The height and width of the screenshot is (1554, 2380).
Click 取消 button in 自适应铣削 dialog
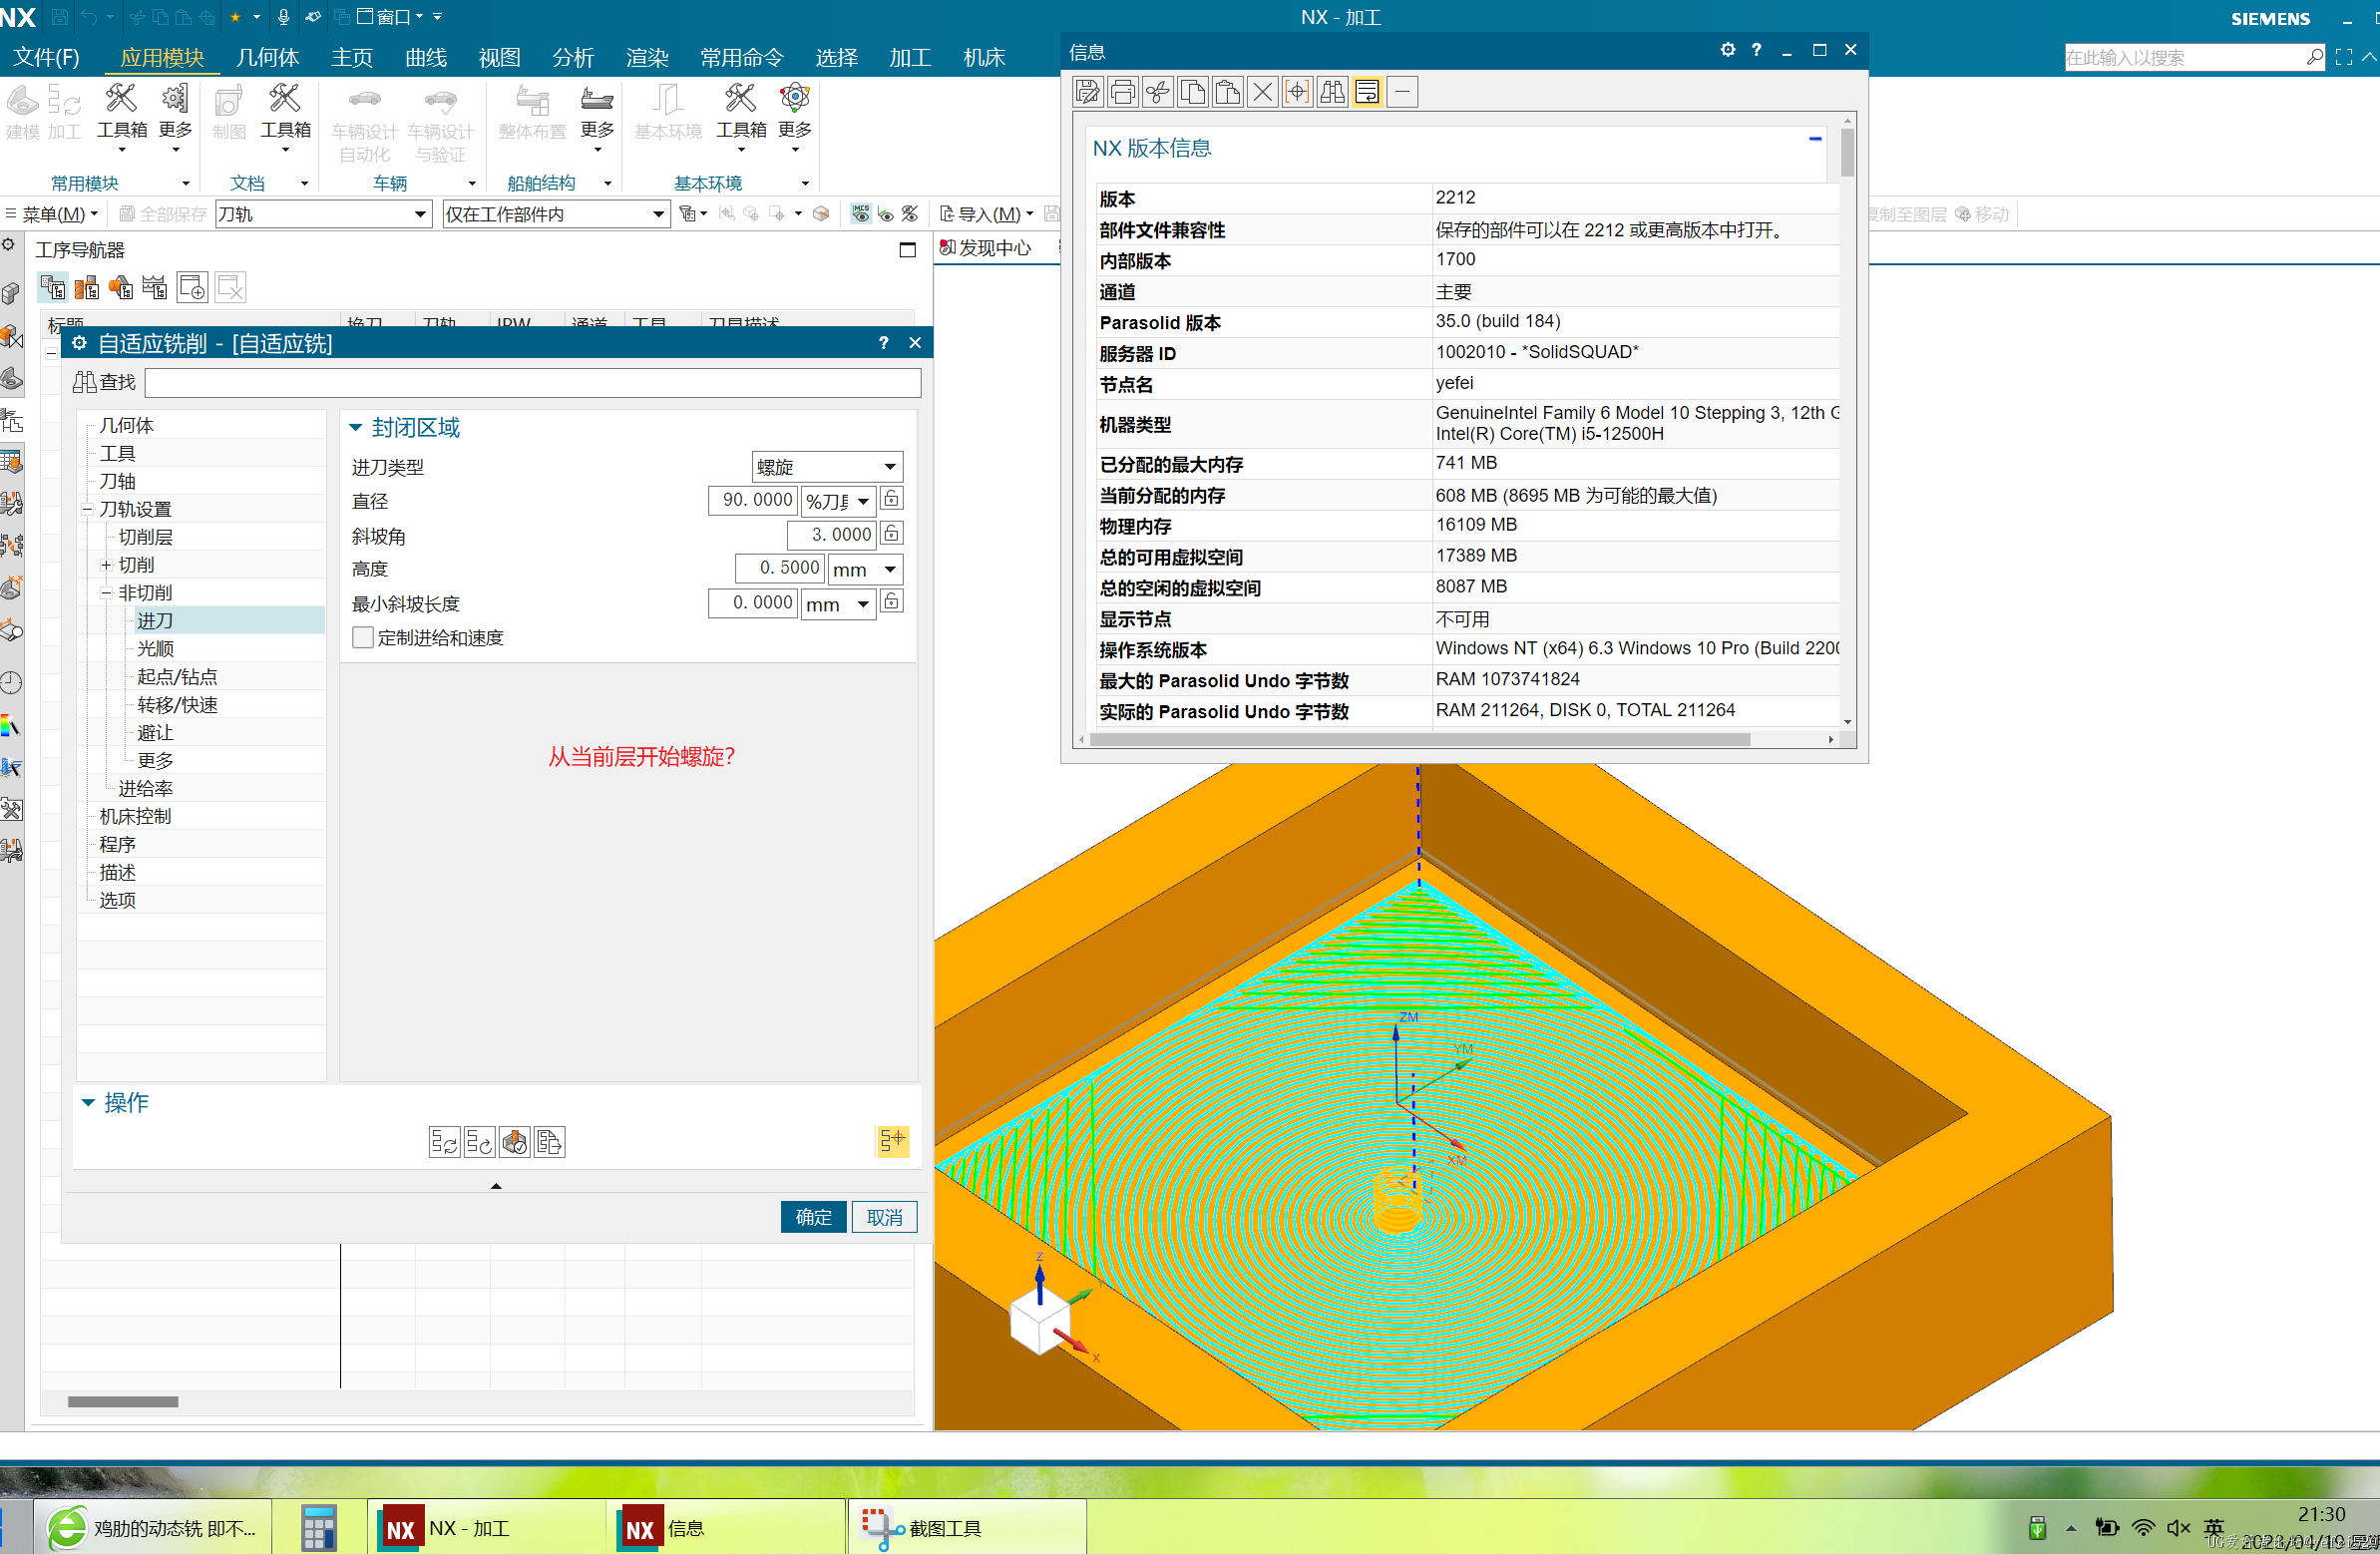[x=884, y=1217]
